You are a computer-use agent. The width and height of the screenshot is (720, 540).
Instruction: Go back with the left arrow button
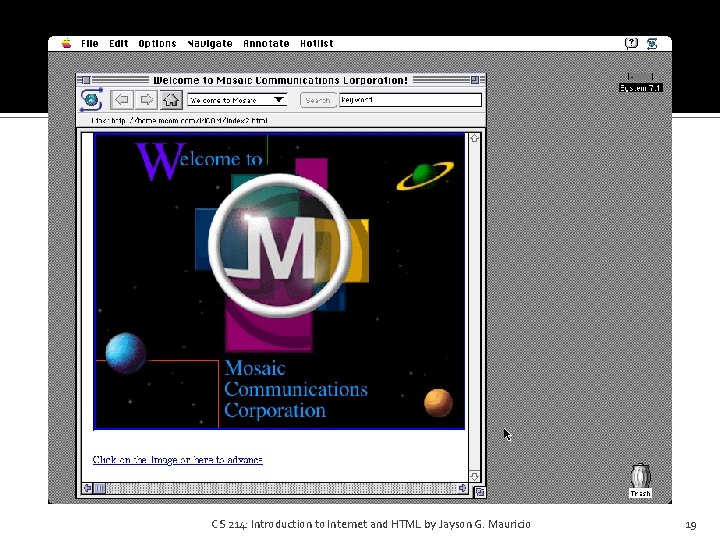122,100
